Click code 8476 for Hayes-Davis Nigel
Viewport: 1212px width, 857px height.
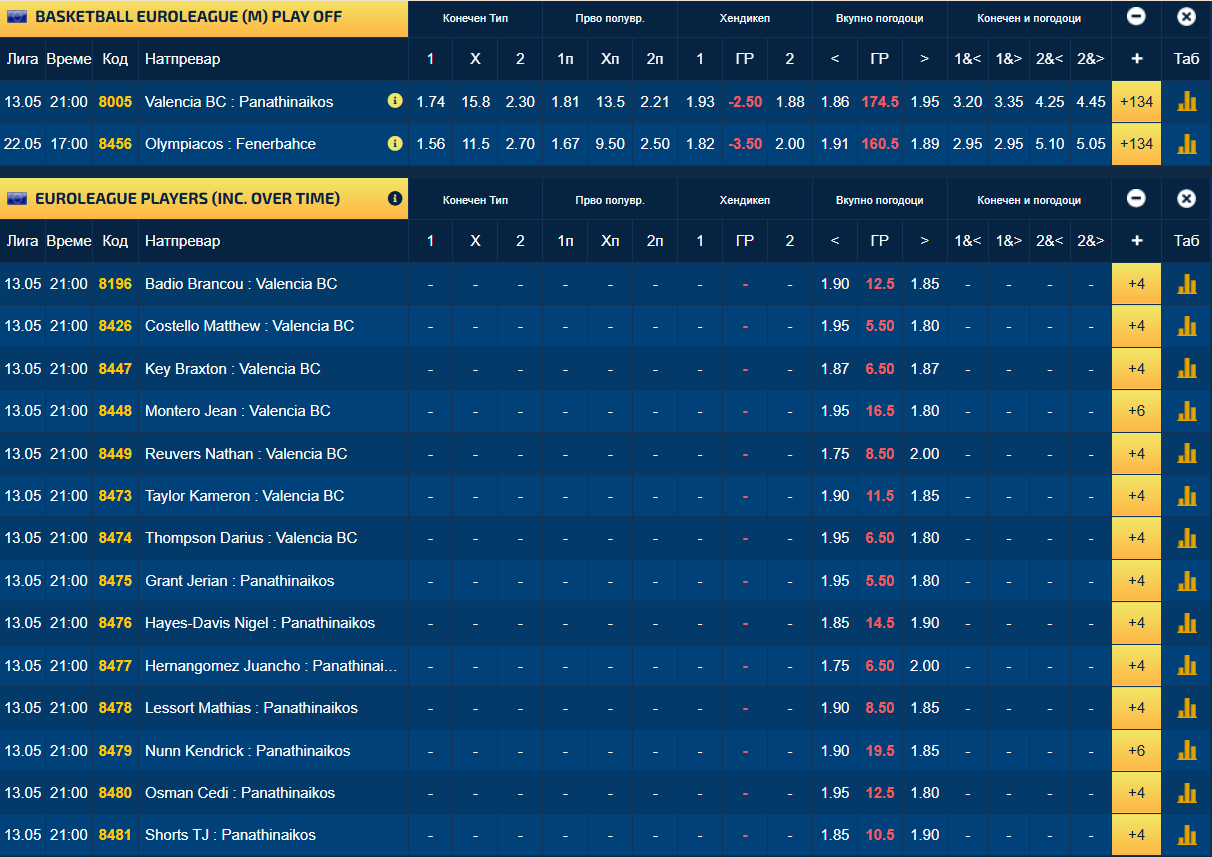click(x=115, y=623)
